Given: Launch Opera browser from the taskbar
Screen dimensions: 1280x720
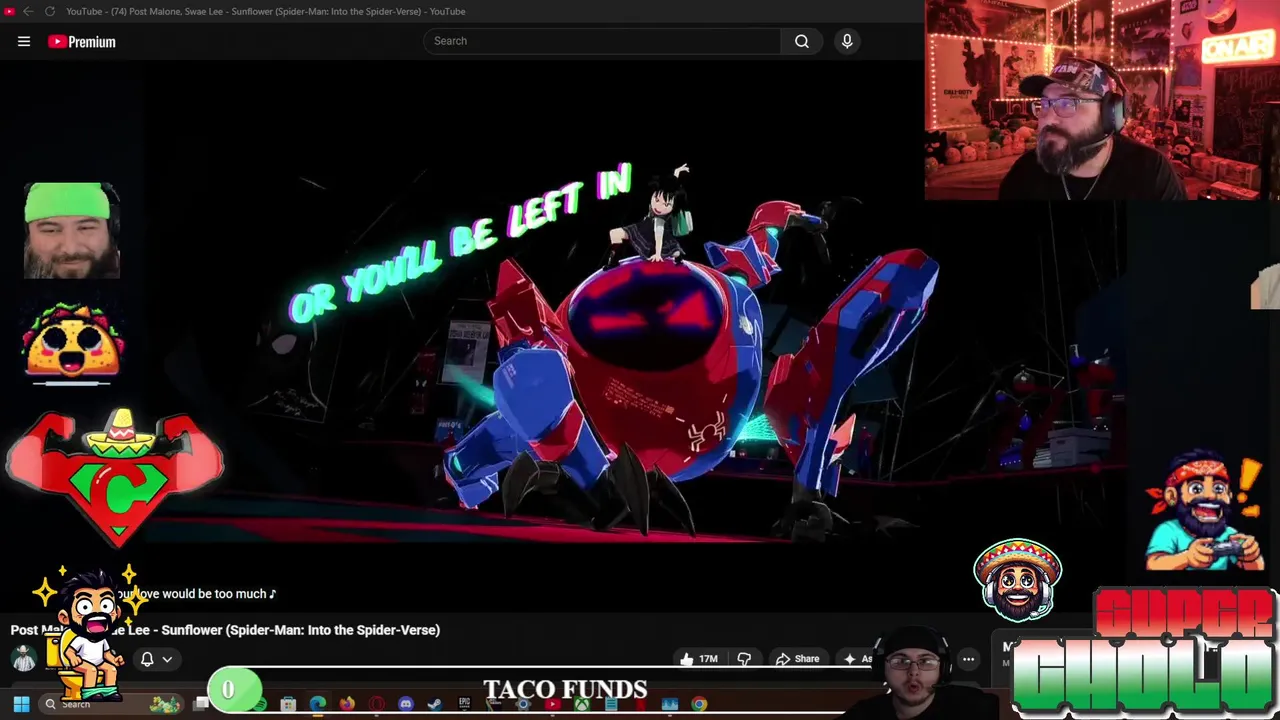Looking at the screenshot, I should [376, 704].
